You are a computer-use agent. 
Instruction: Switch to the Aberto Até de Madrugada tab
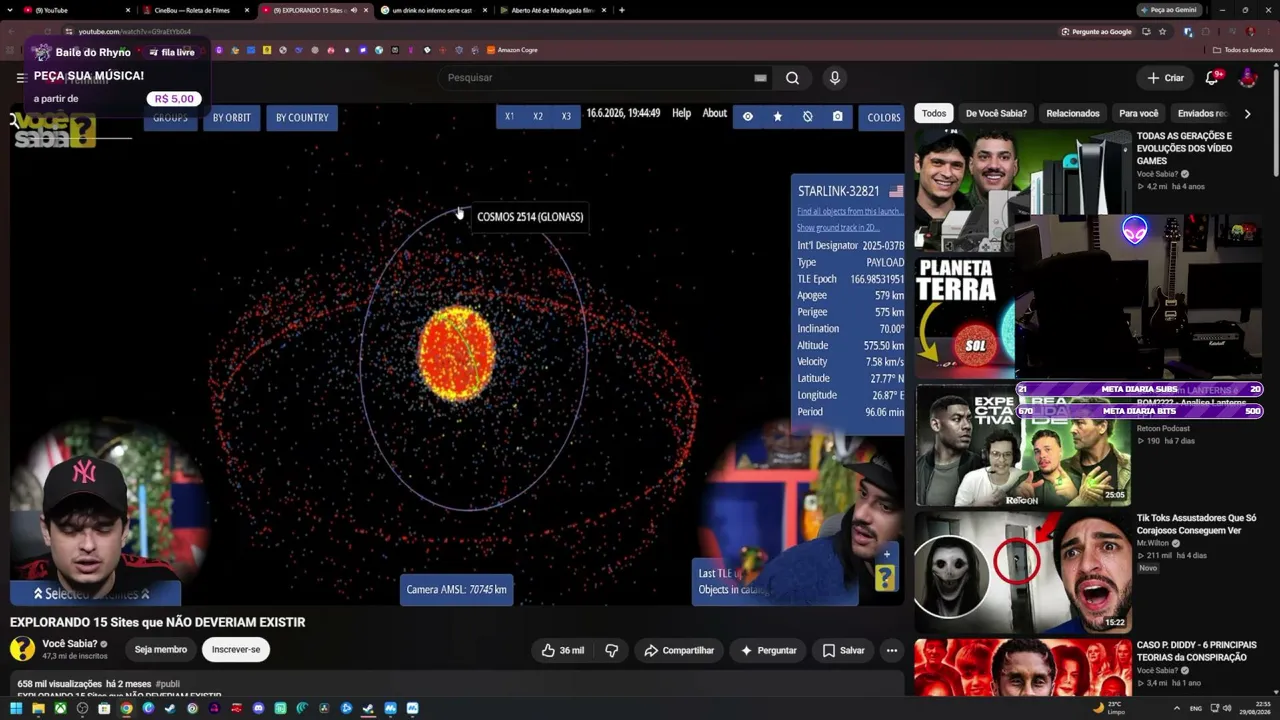pos(551,10)
